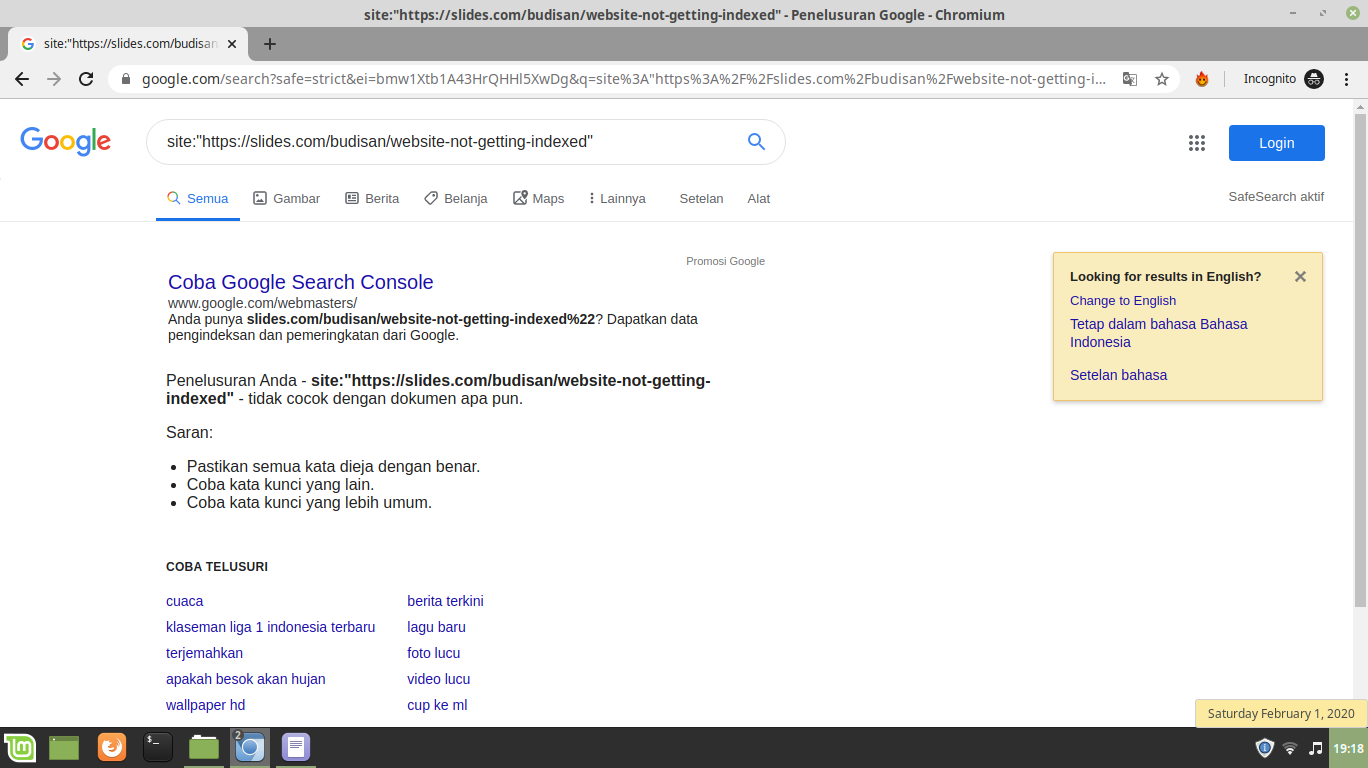Image resolution: width=1368 pixels, height=768 pixels.
Task: Click Tetap dalam bahasa Bahasa Indonesia
Action: (1159, 333)
